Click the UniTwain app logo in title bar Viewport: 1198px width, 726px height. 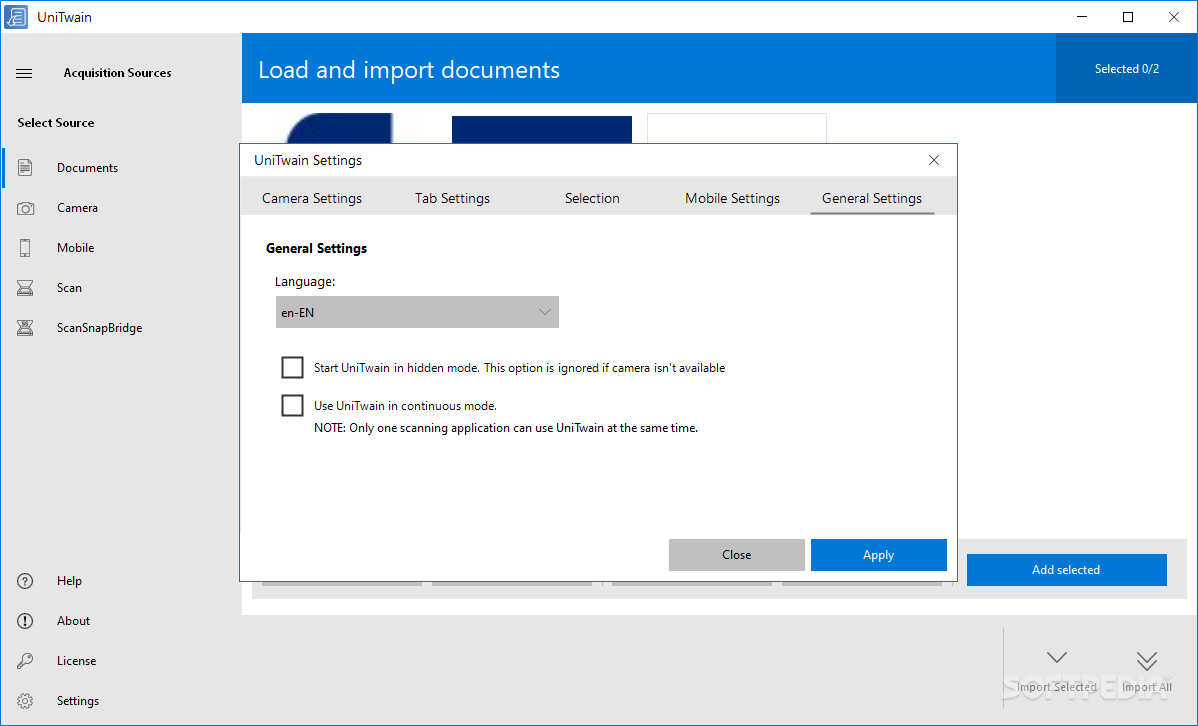click(15, 17)
